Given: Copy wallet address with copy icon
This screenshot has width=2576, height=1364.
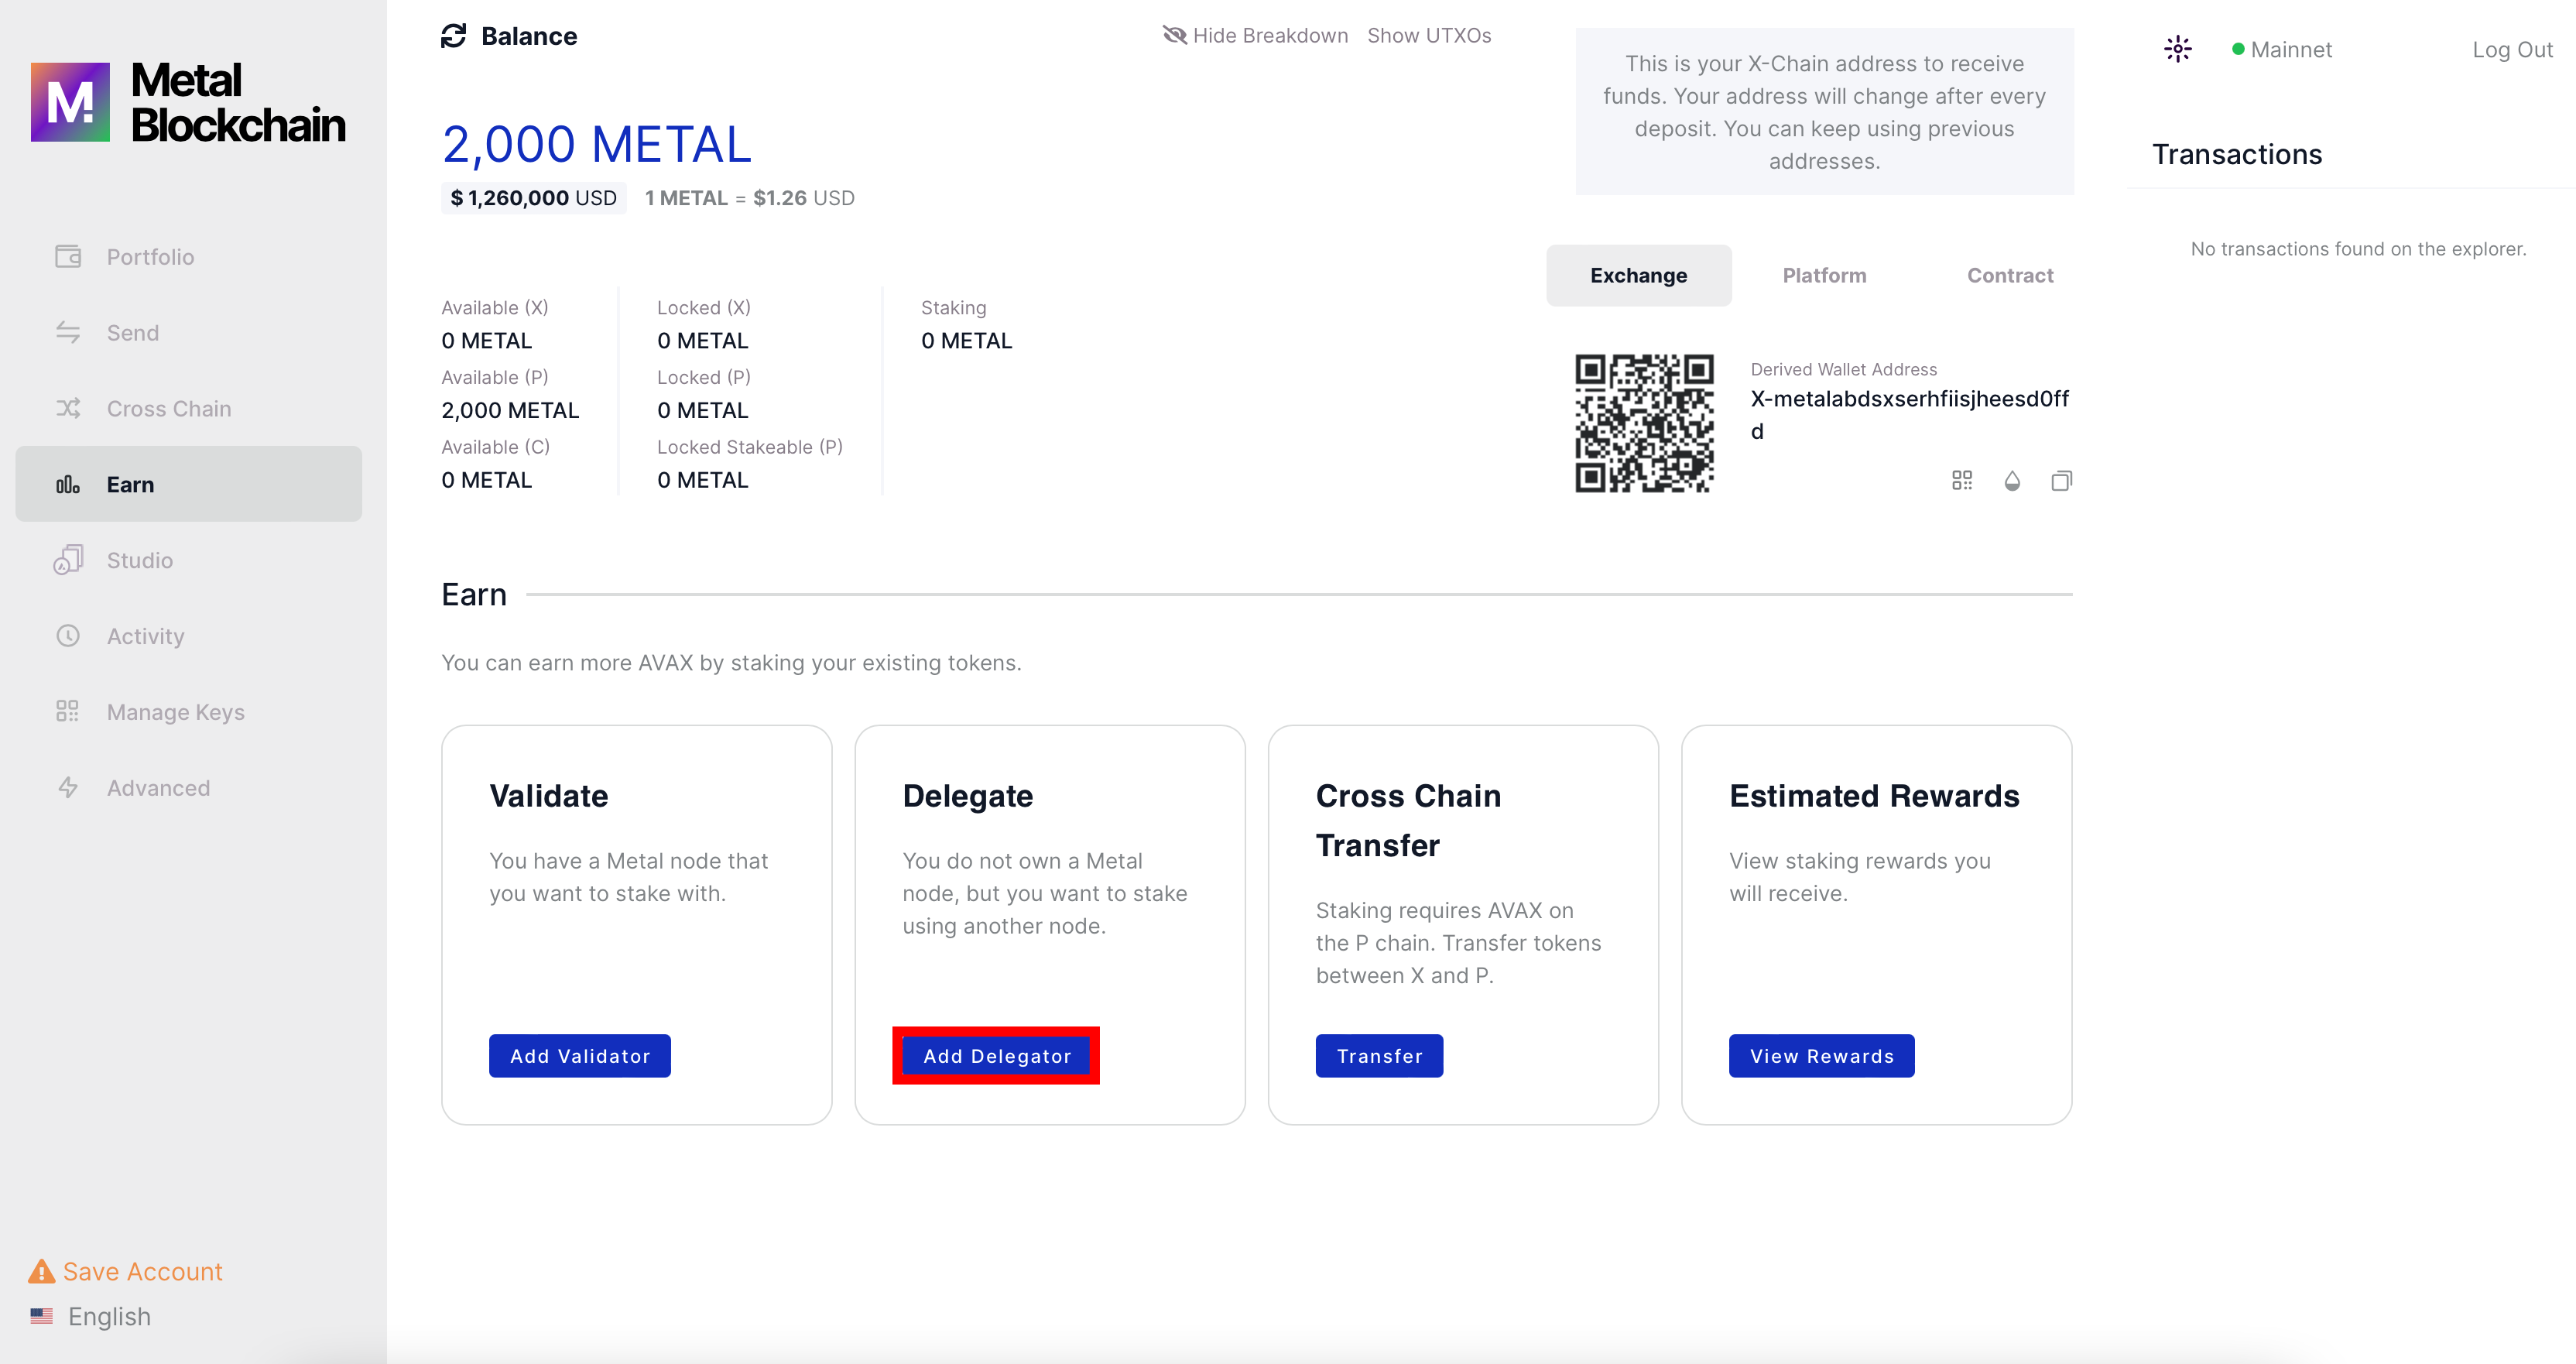Looking at the screenshot, I should (x=2061, y=481).
